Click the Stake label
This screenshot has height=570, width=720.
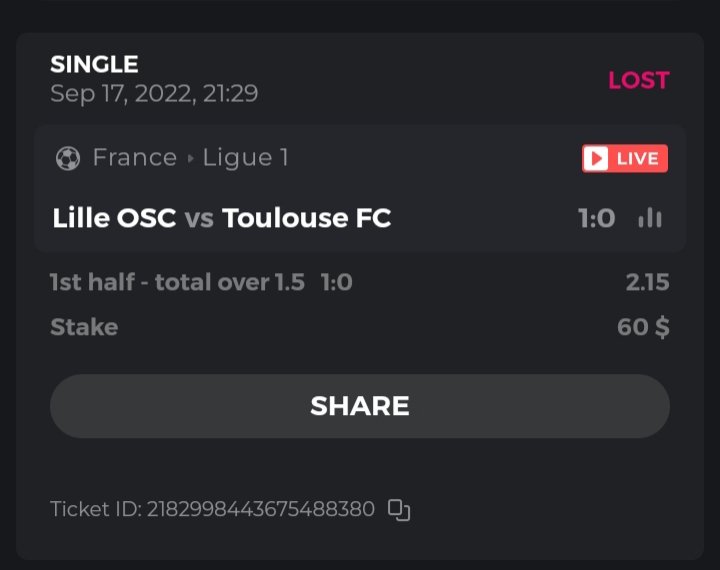[x=84, y=327]
